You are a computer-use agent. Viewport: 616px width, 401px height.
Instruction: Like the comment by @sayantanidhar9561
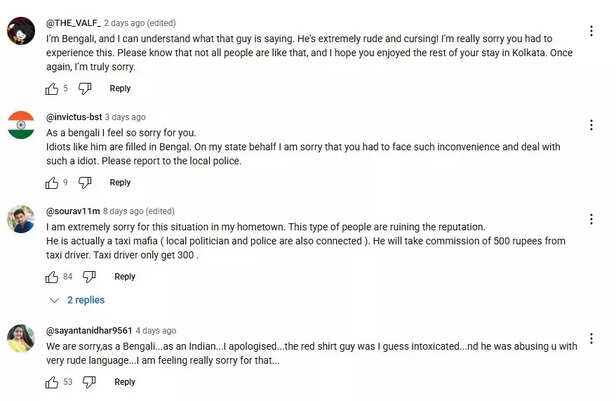(x=52, y=382)
